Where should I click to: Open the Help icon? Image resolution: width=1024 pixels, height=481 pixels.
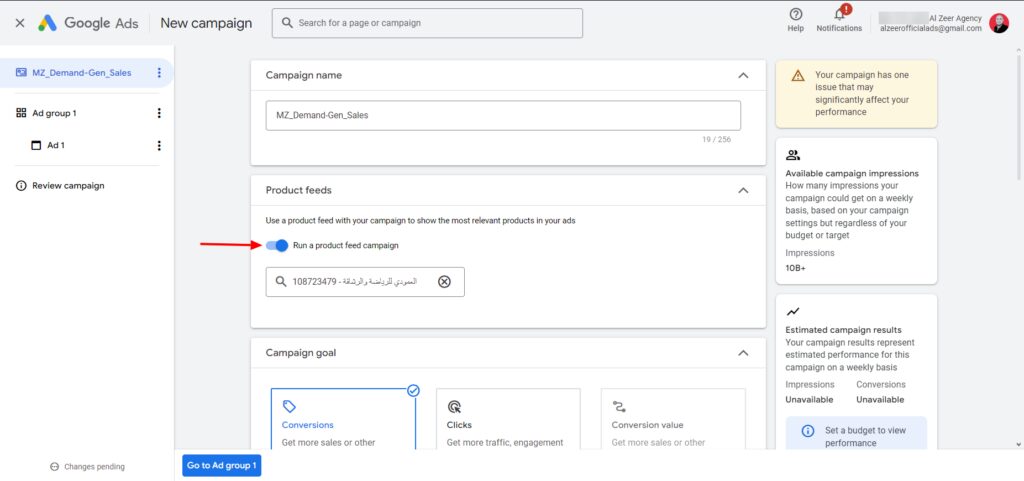795,14
